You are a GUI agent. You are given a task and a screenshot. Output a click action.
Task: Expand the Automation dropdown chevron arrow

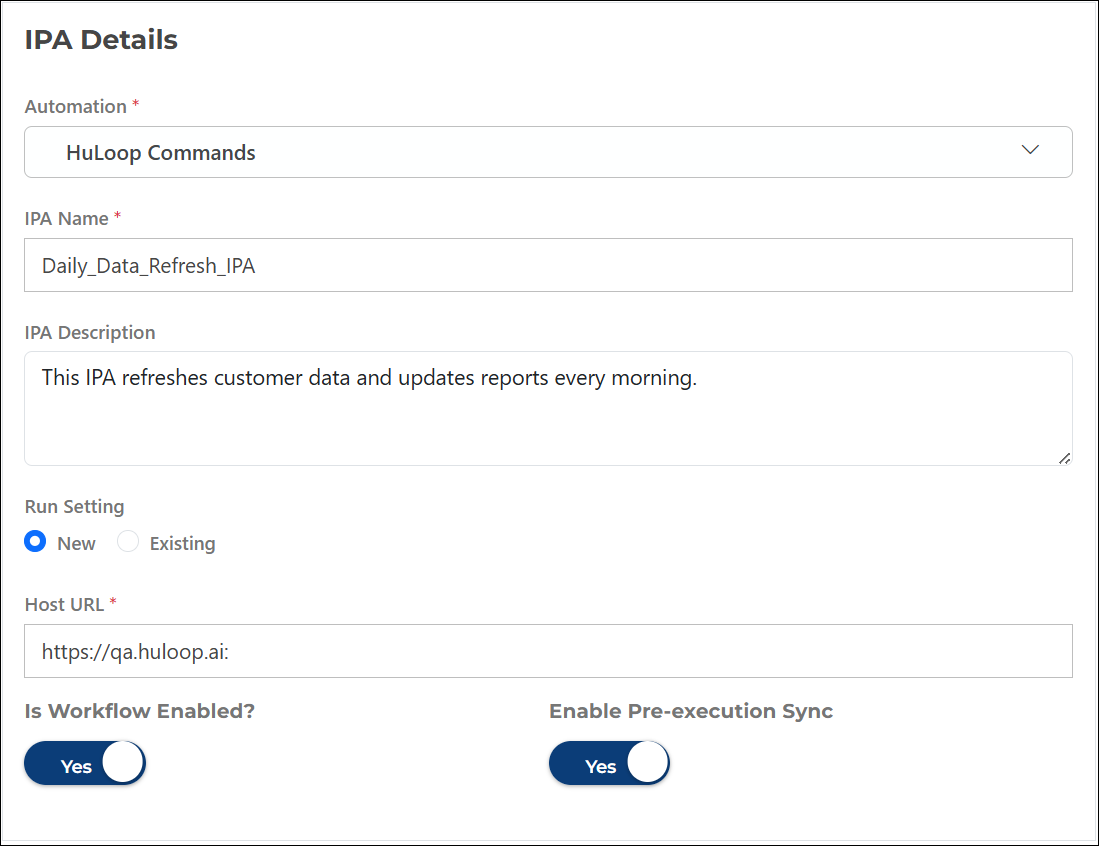click(x=1030, y=150)
